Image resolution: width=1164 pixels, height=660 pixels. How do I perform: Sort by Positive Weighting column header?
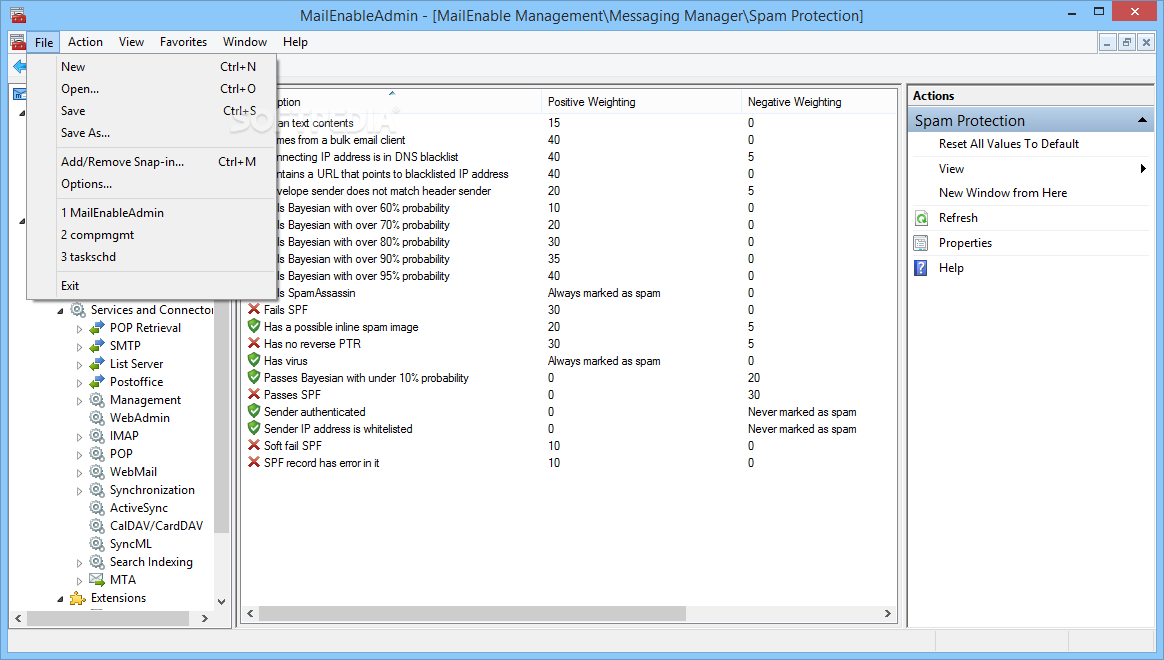coord(641,102)
